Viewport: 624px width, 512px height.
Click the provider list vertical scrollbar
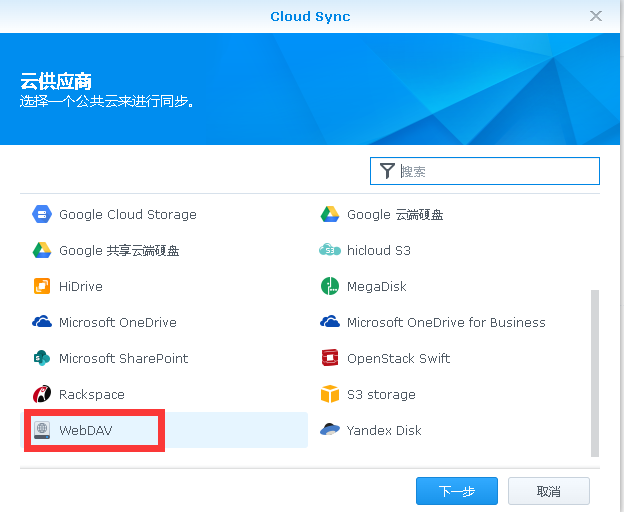595,373
